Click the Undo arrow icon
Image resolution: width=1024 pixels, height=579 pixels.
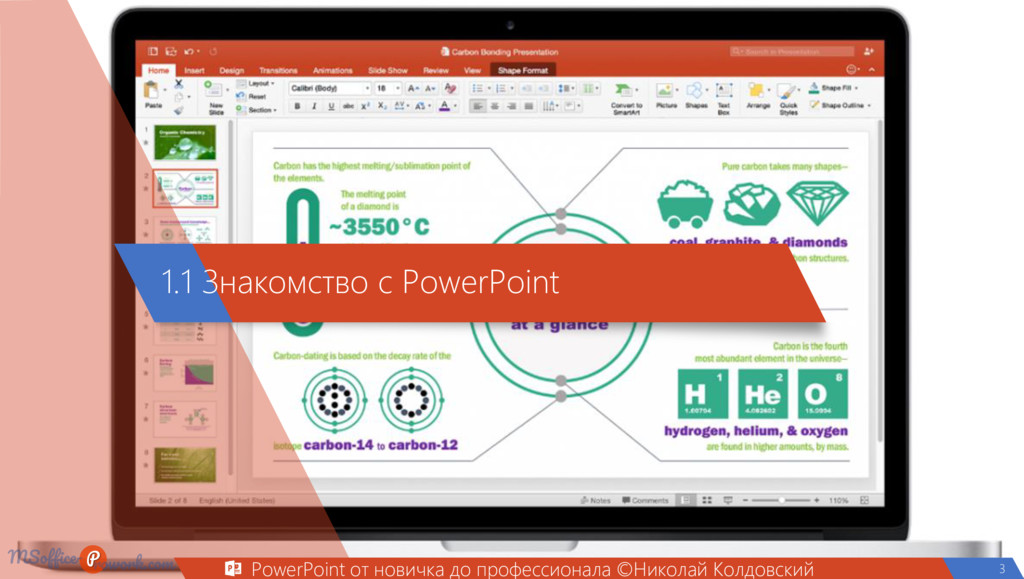coord(188,51)
